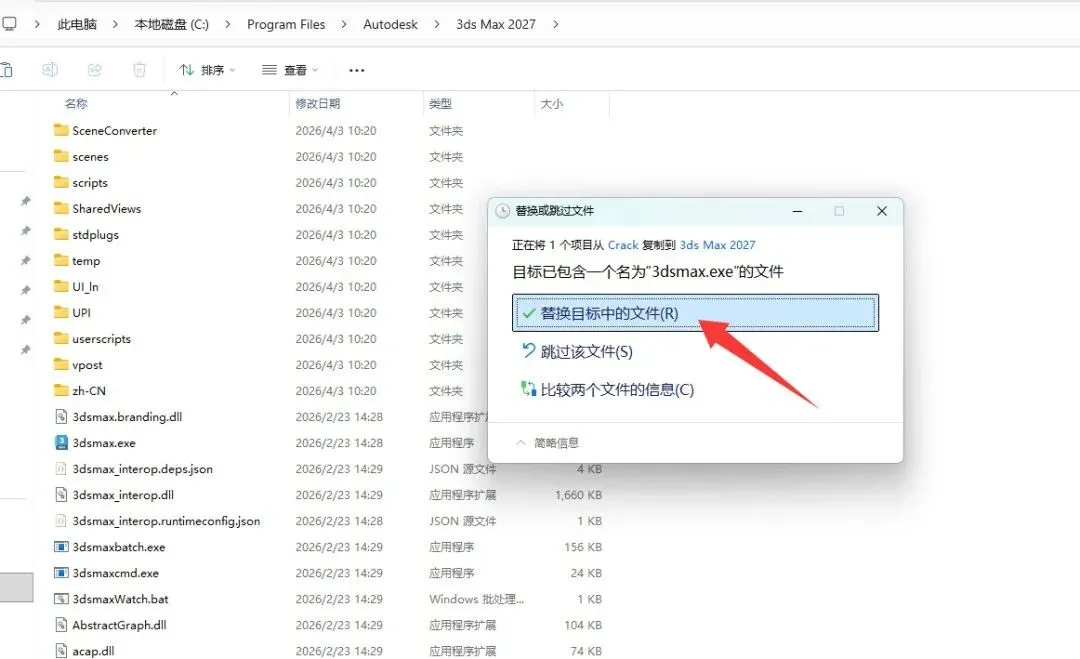This screenshot has width=1080, height=659.
Task: Select the acap.dll file icon
Action: (61, 651)
